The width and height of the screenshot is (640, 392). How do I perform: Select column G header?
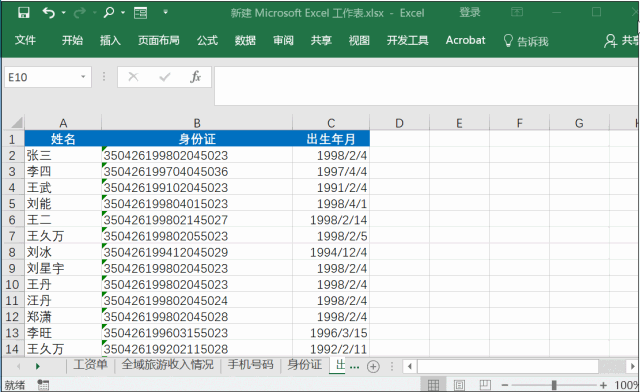[579, 123]
